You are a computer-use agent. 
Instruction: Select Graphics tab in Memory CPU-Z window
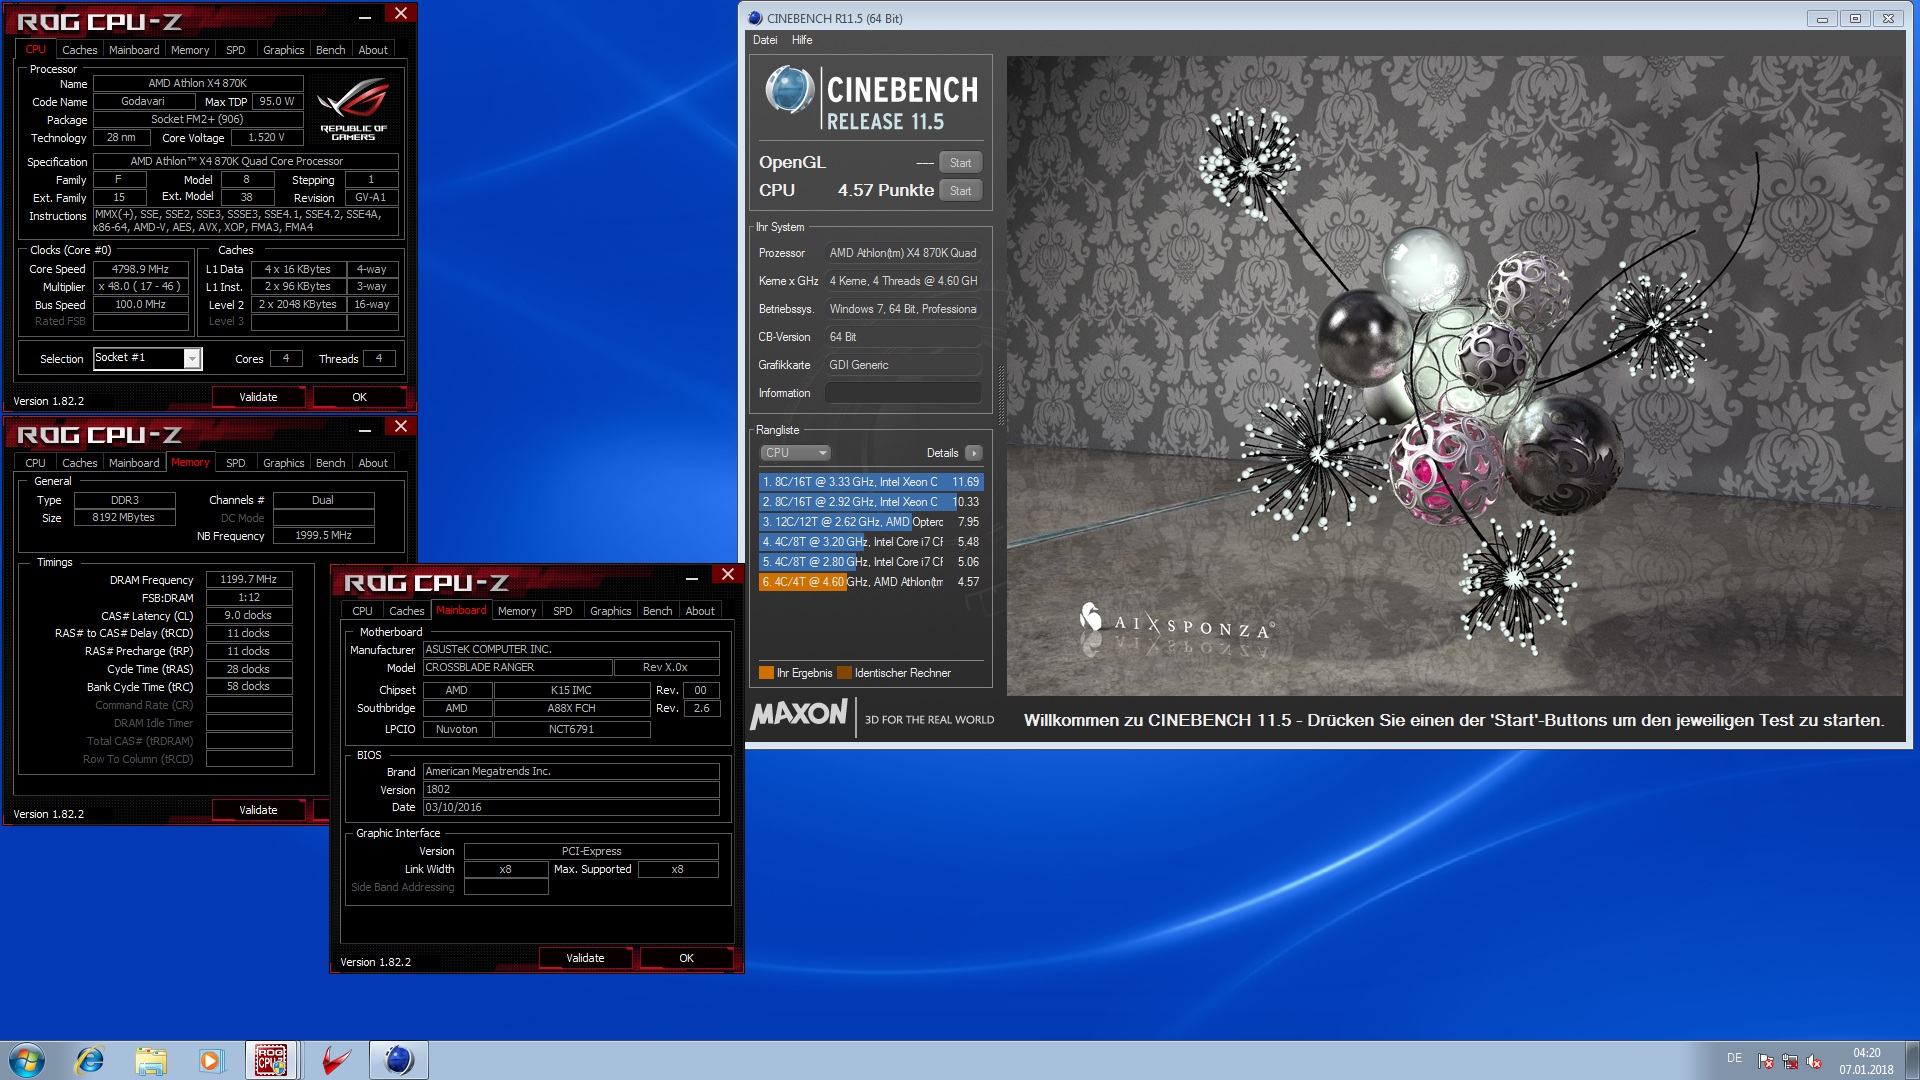283,463
